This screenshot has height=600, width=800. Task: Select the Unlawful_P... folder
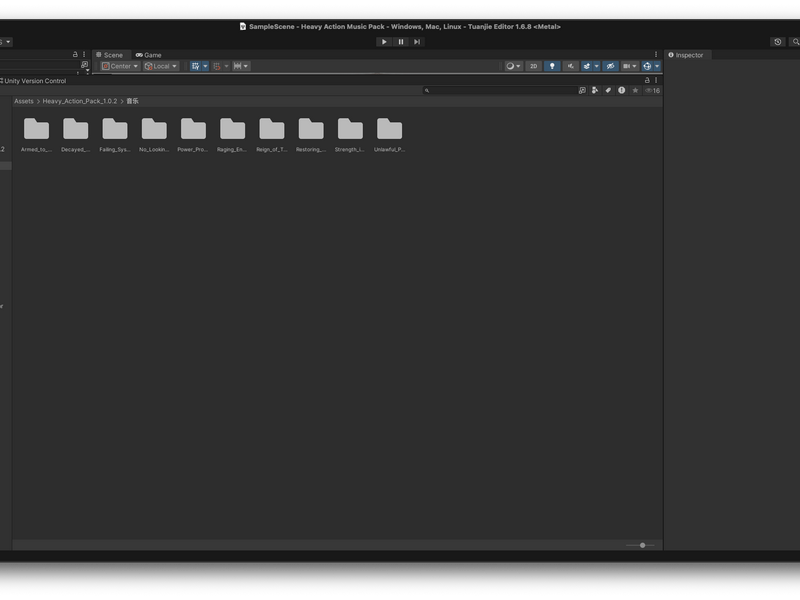[x=389, y=134]
